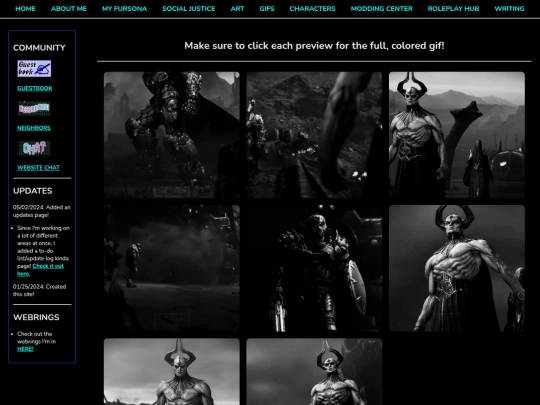Screen dimensions: 540x405
Task: Click the 'Make sure to click each preview' heading
Action: click(314, 46)
